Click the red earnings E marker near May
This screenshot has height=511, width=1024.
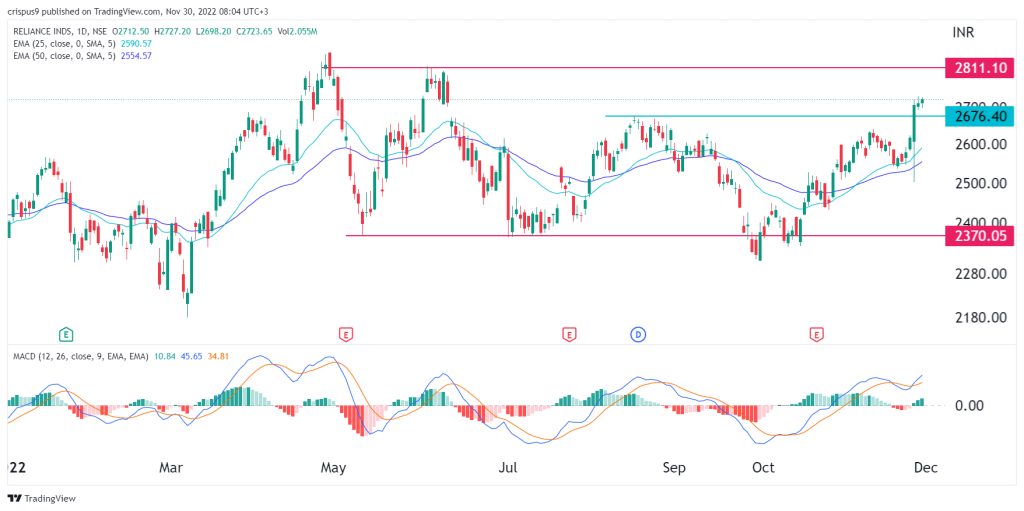pyautogui.click(x=346, y=335)
